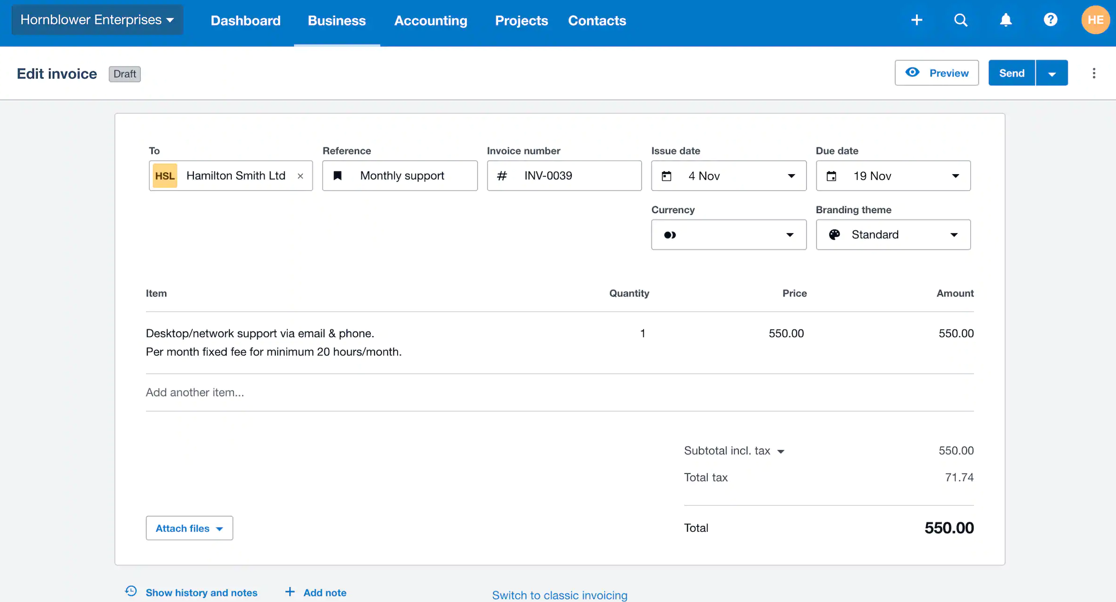Viewport: 1116px width, 602px height.
Task: Switch to the Accounting menu
Action: [x=430, y=20]
